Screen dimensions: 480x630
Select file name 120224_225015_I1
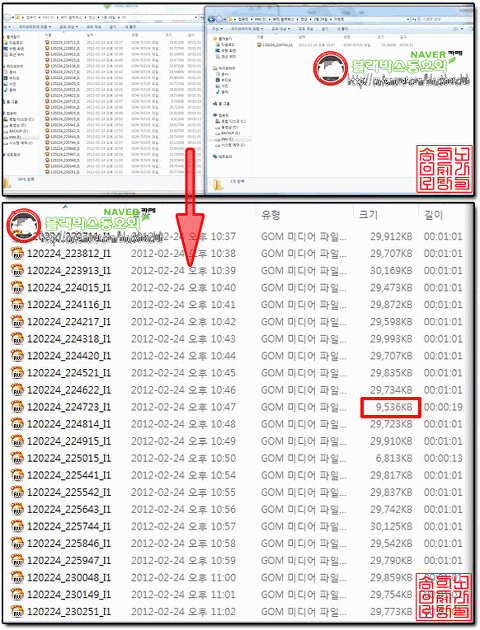[69, 458]
